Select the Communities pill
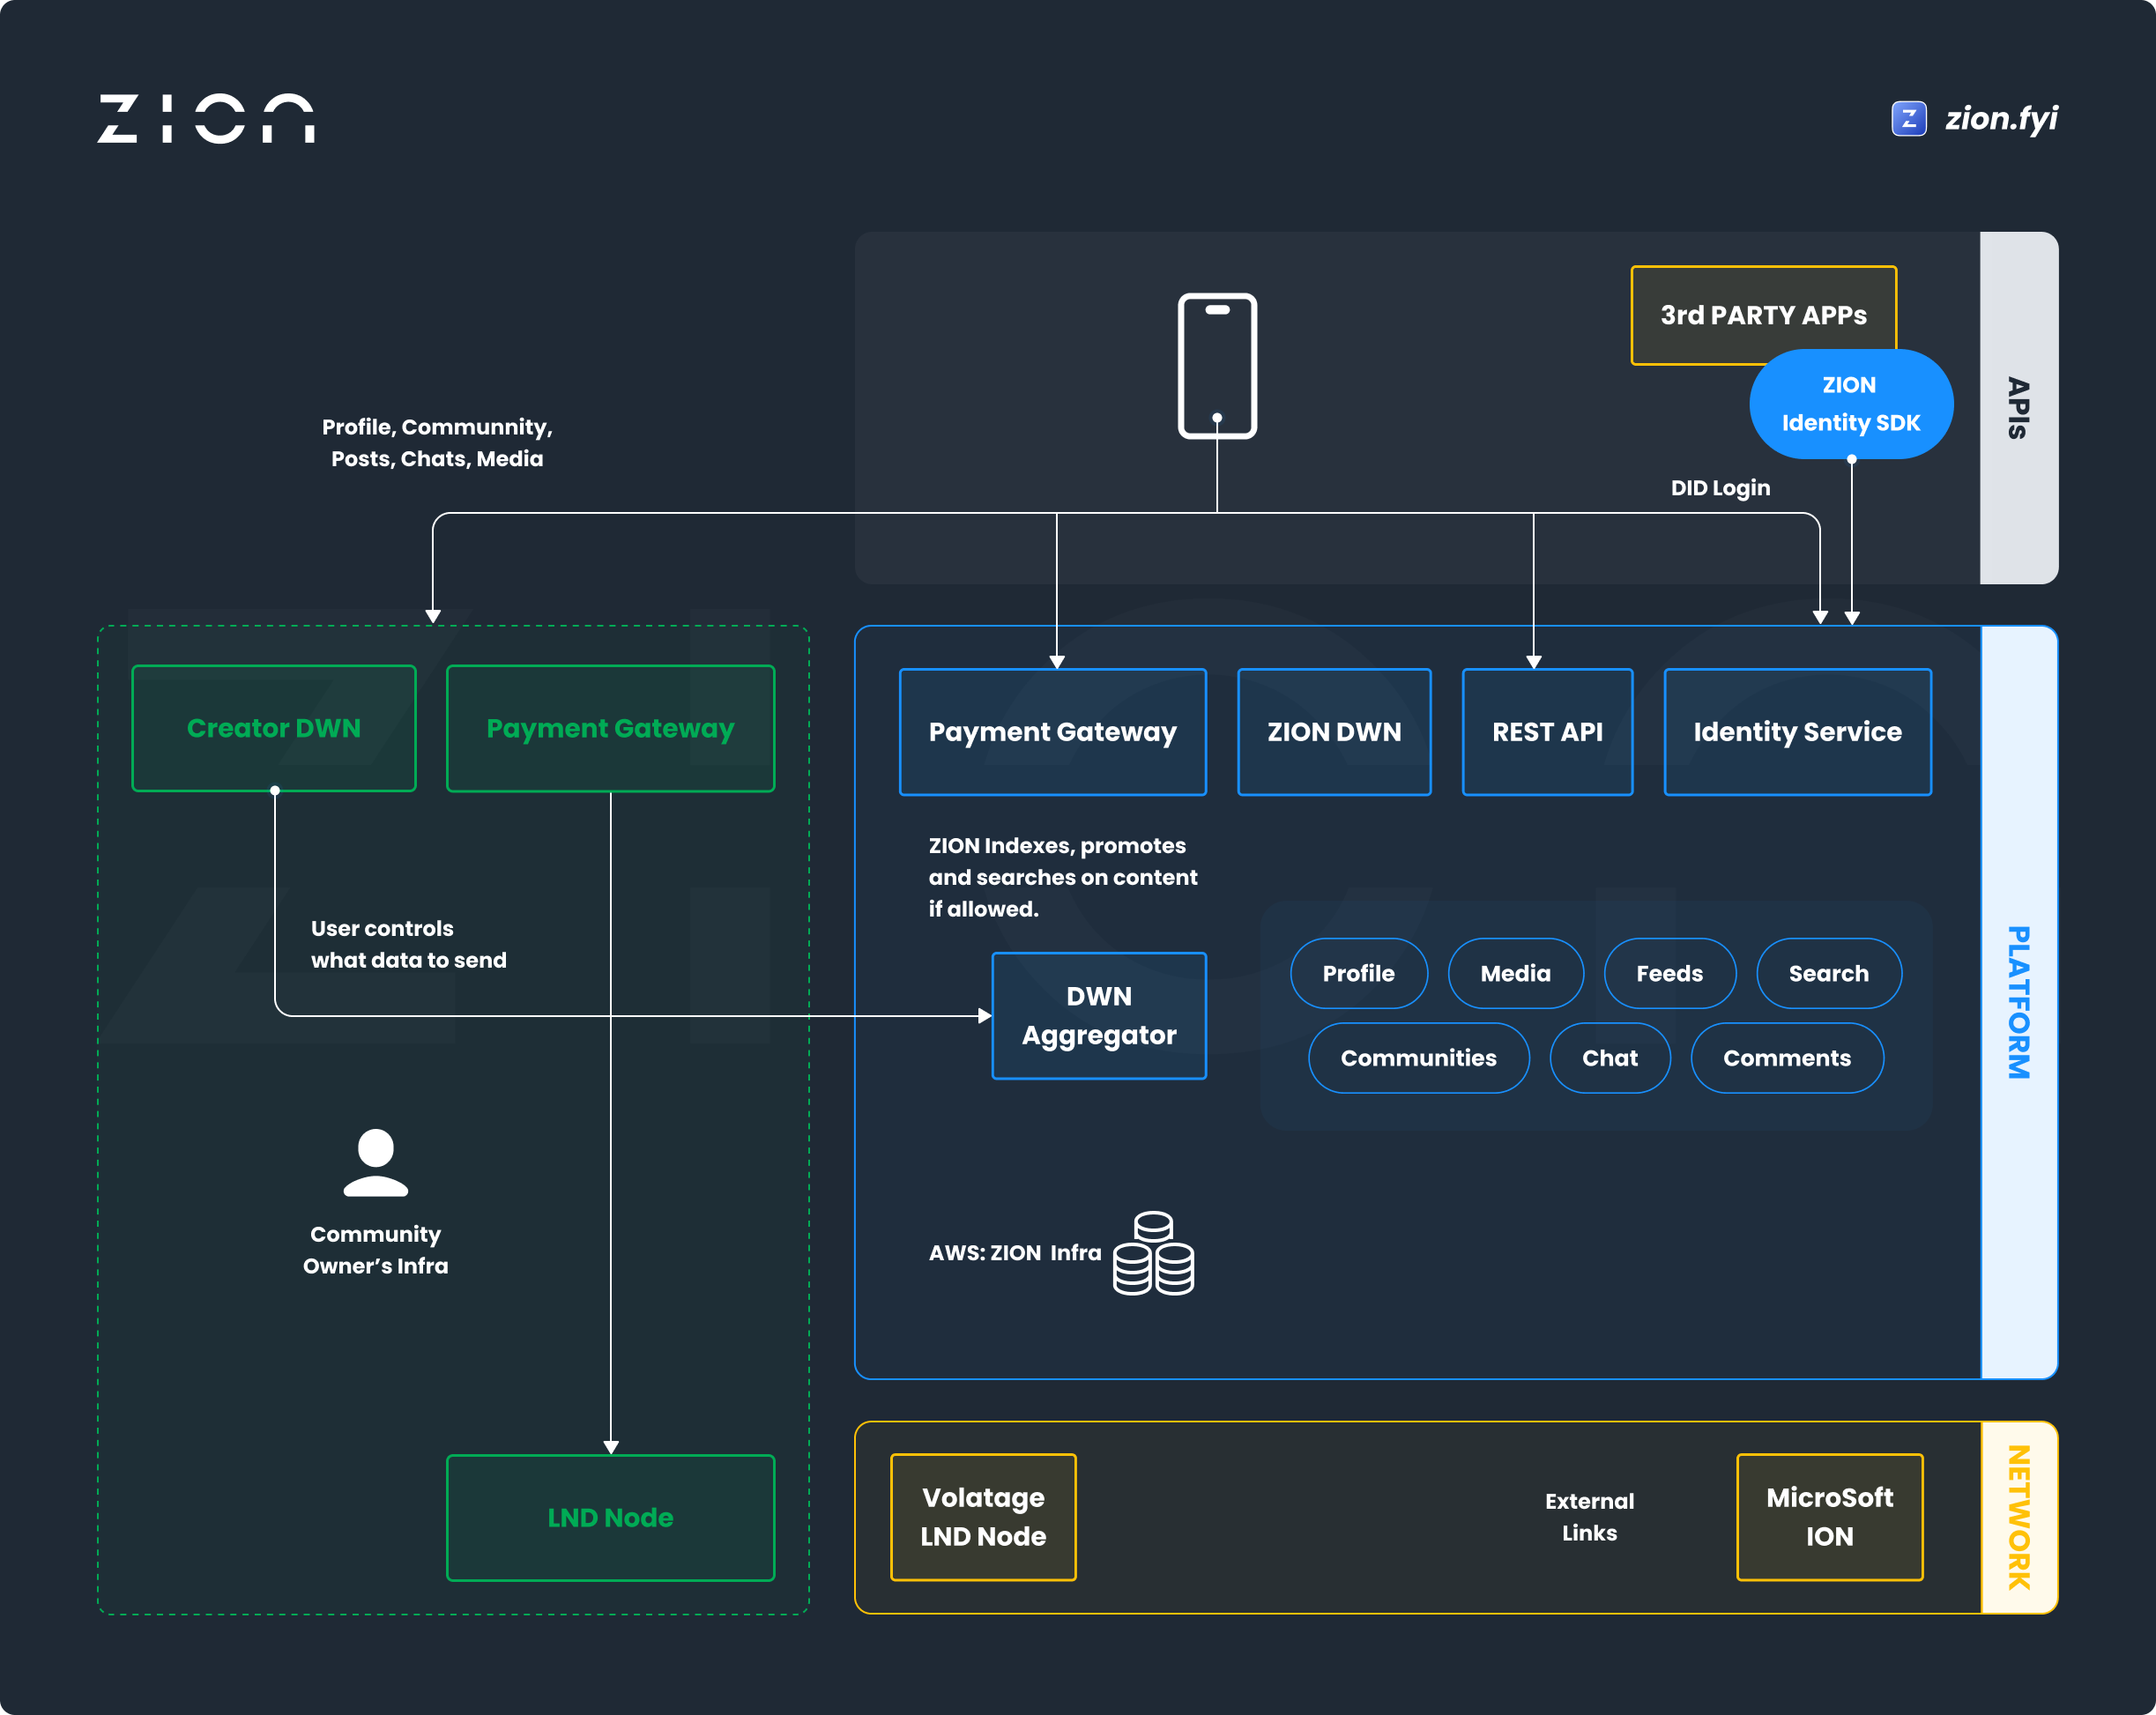 point(1419,1058)
